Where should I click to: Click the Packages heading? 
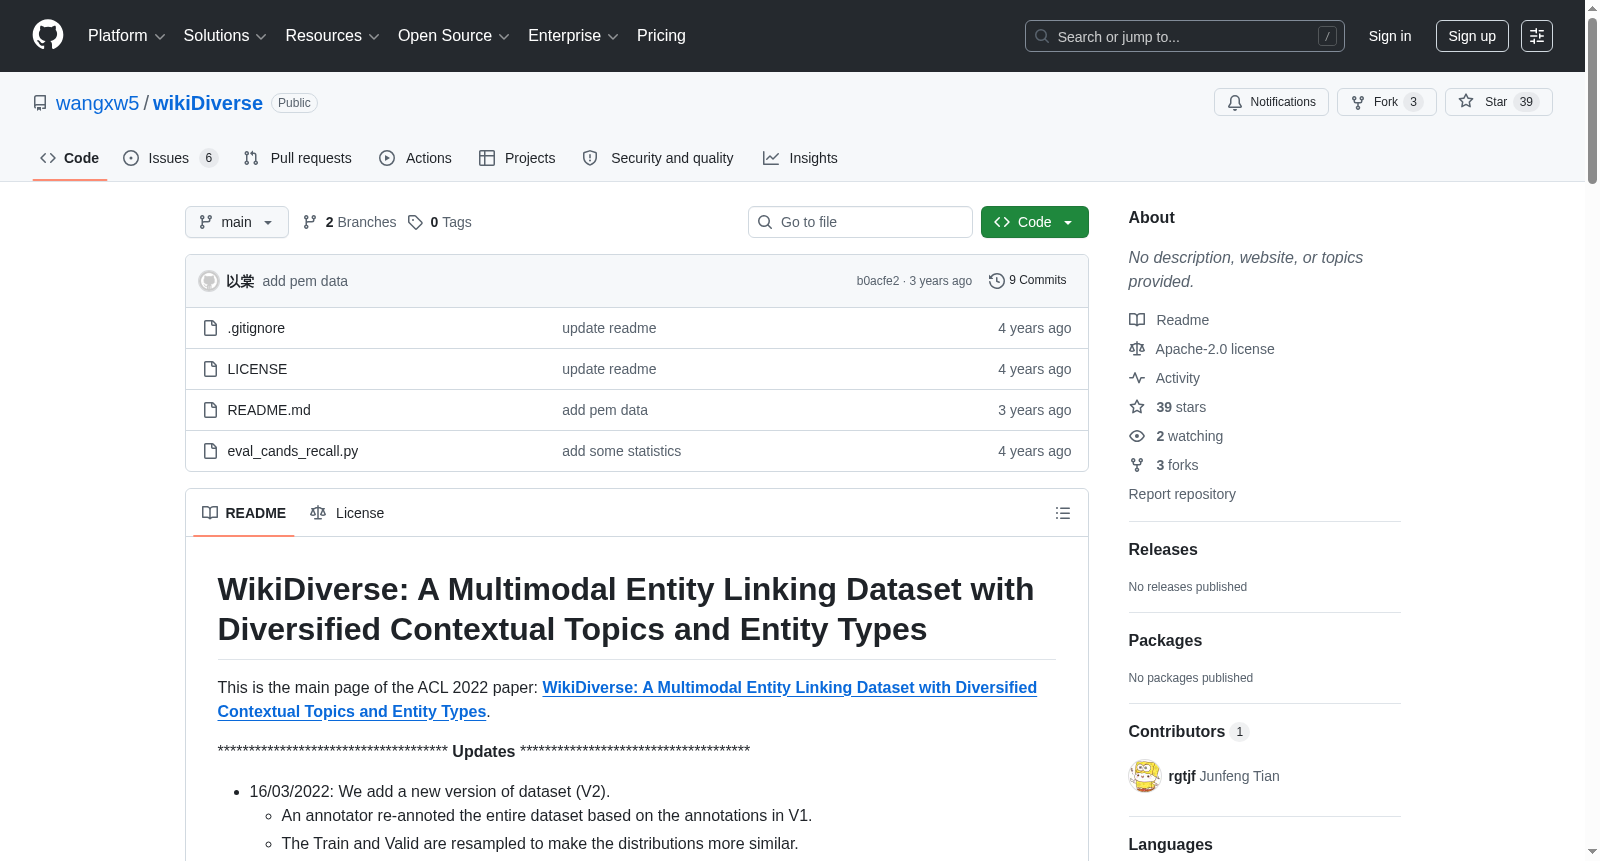pyautogui.click(x=1165, y=641)
